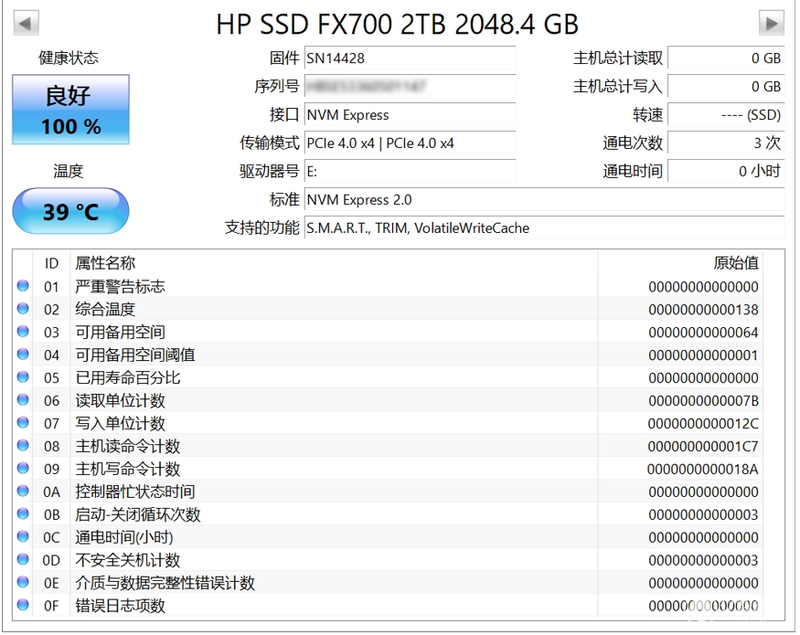The width and height of the screenshot is (800, 635).
Task: Click the blue status dot for ID 0A
Action: tap(23, 491)
